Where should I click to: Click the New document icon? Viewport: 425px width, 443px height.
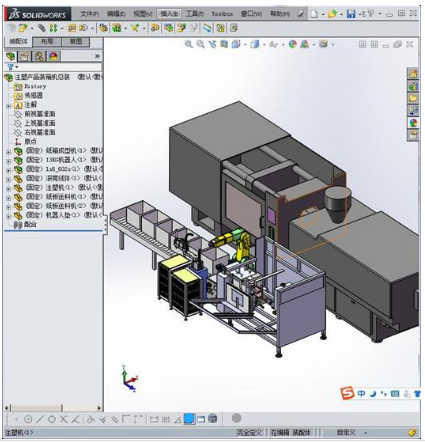314,14
